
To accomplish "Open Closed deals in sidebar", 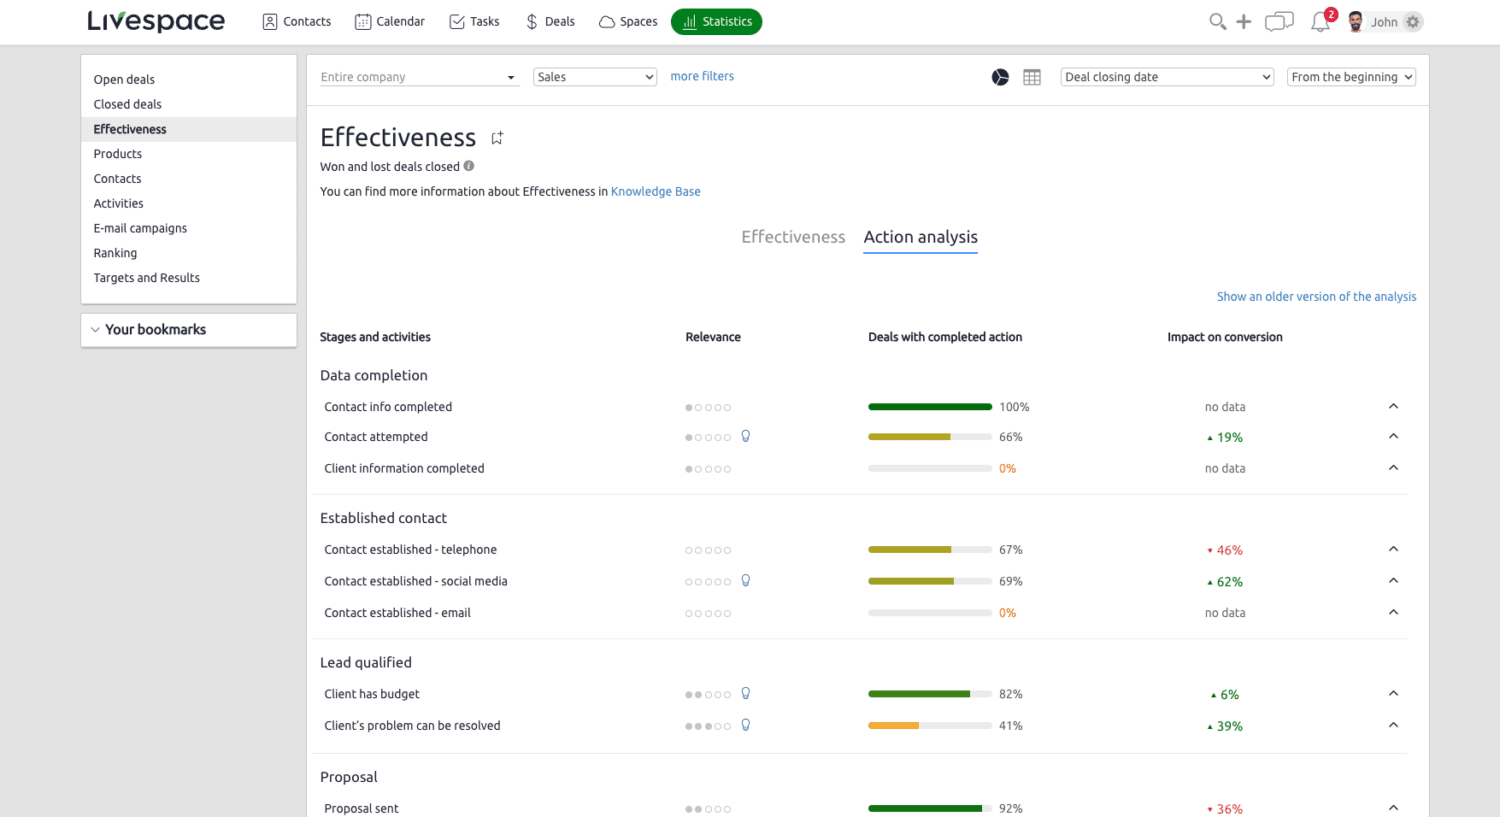I will (128, 104).
